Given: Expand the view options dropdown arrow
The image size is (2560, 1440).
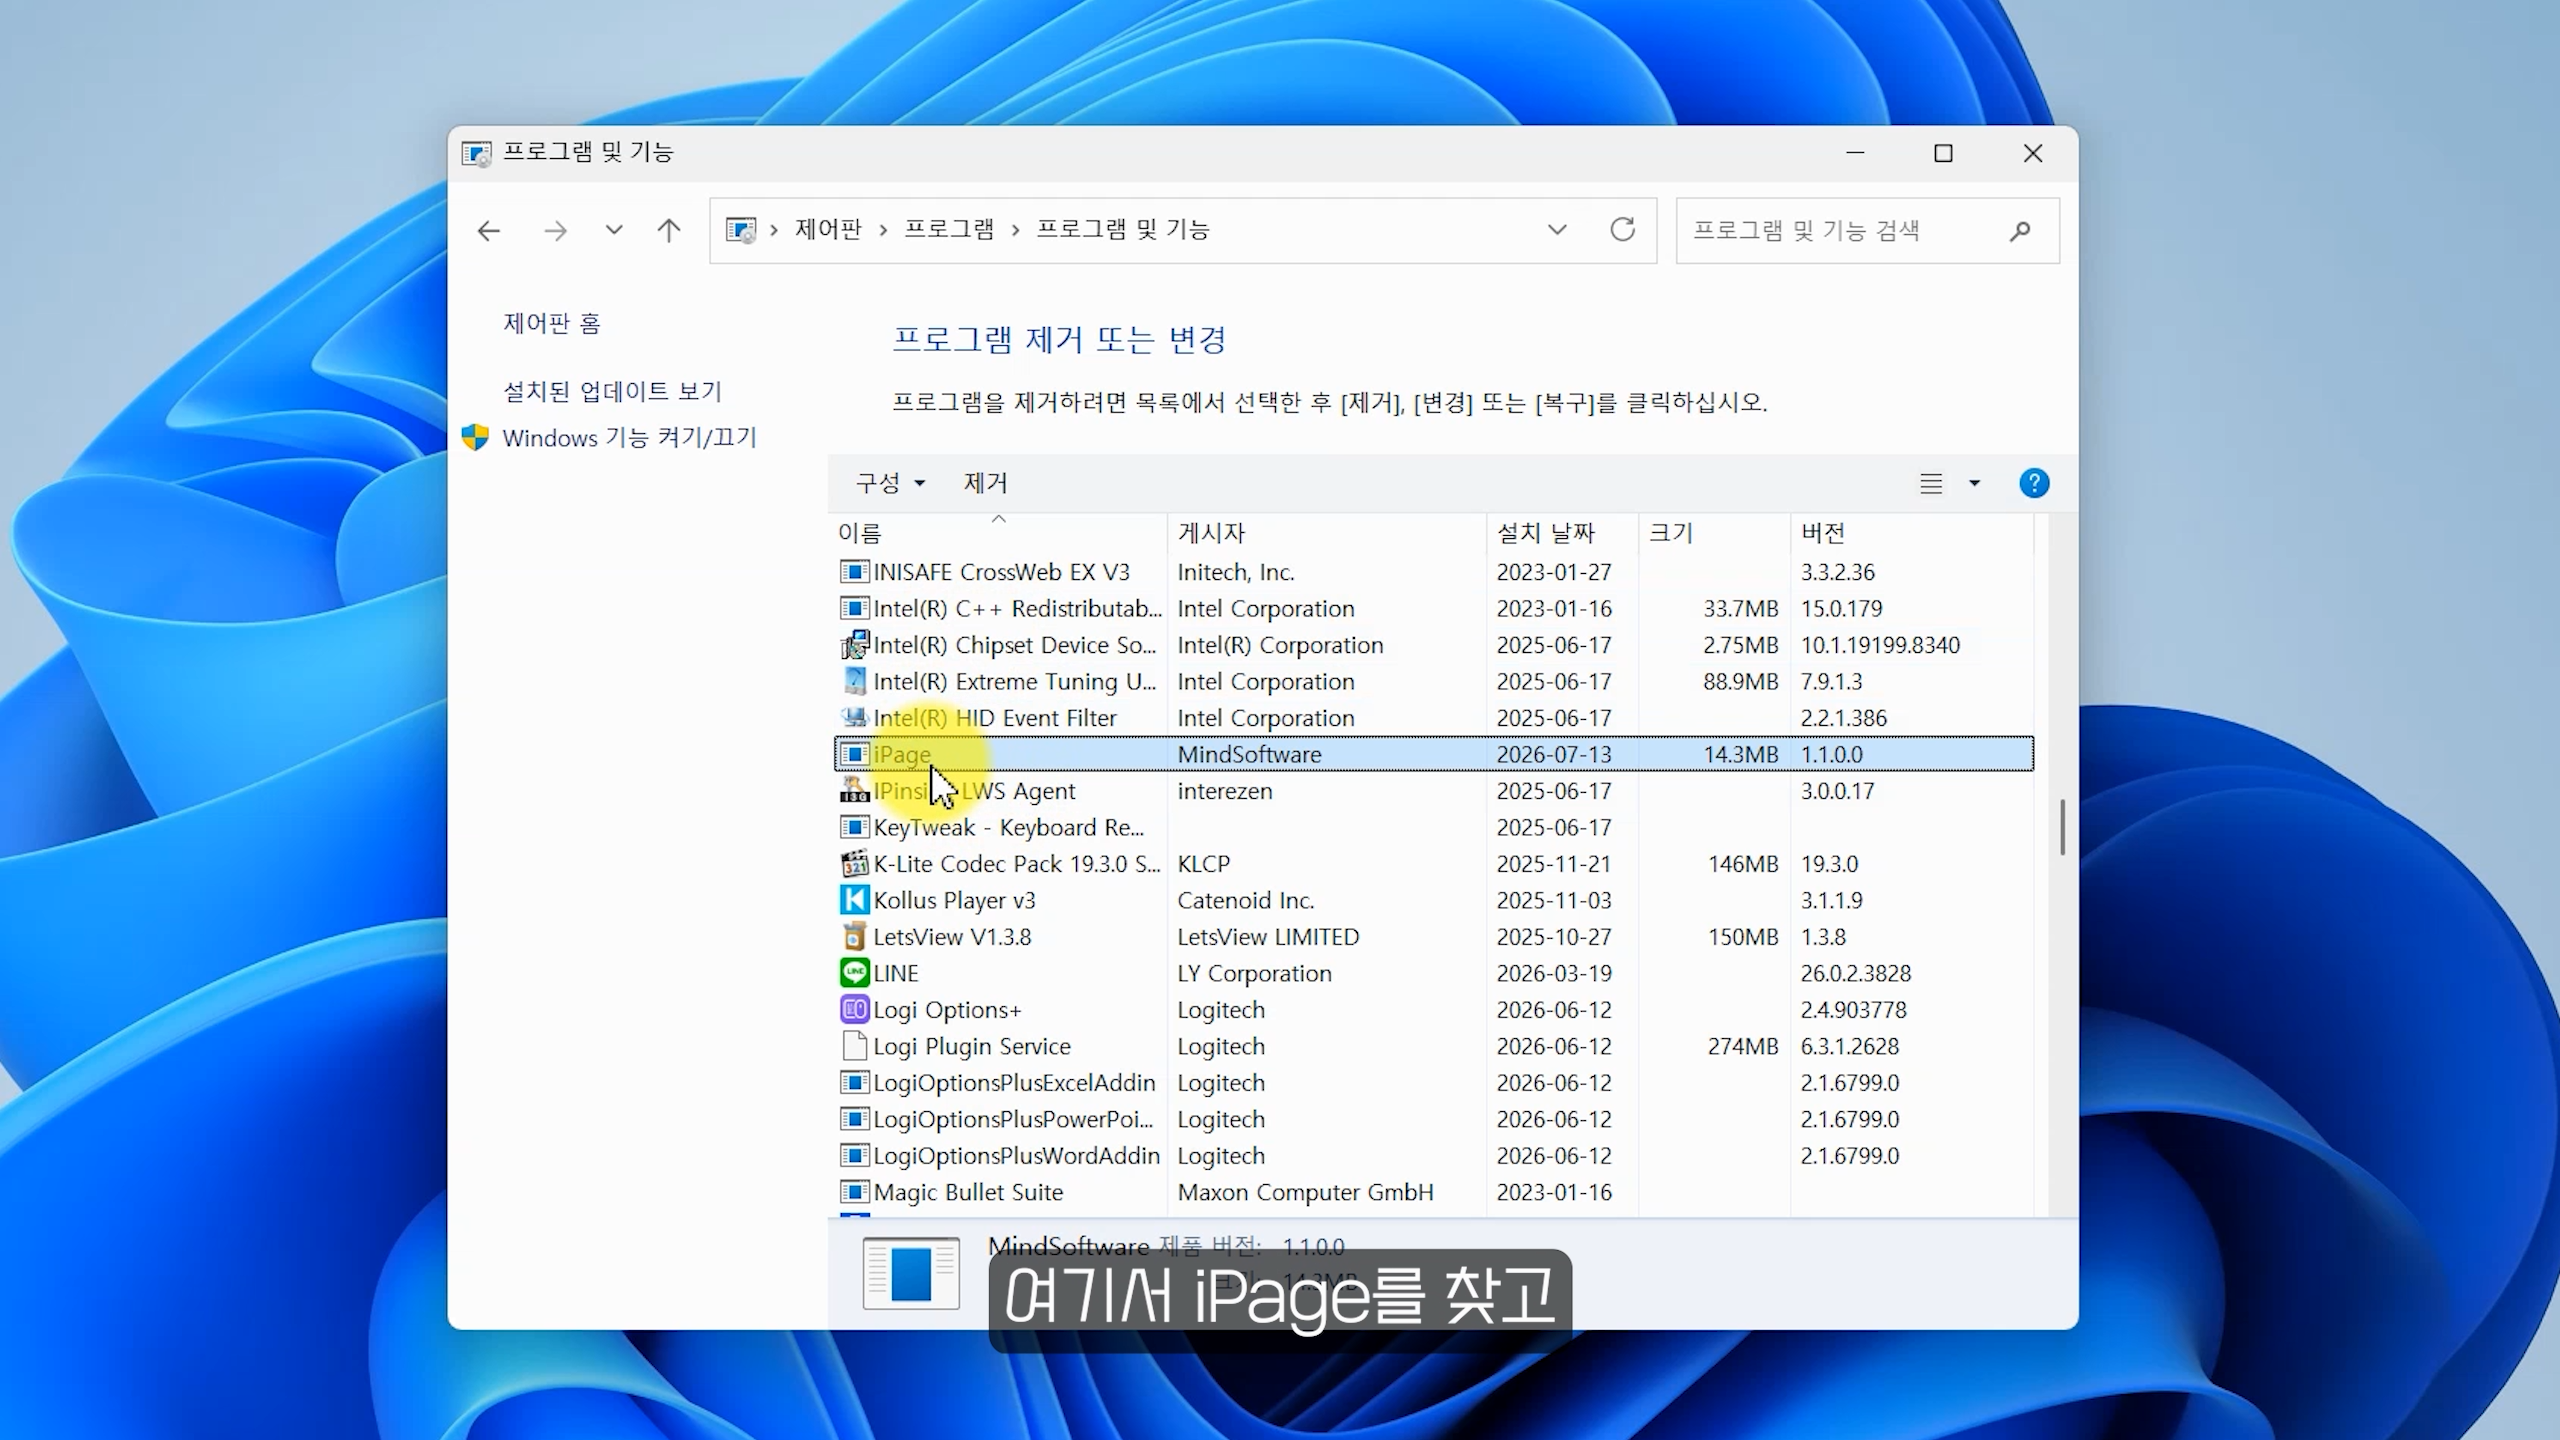Looking at the screenshot, I should tap(1974, 484).
